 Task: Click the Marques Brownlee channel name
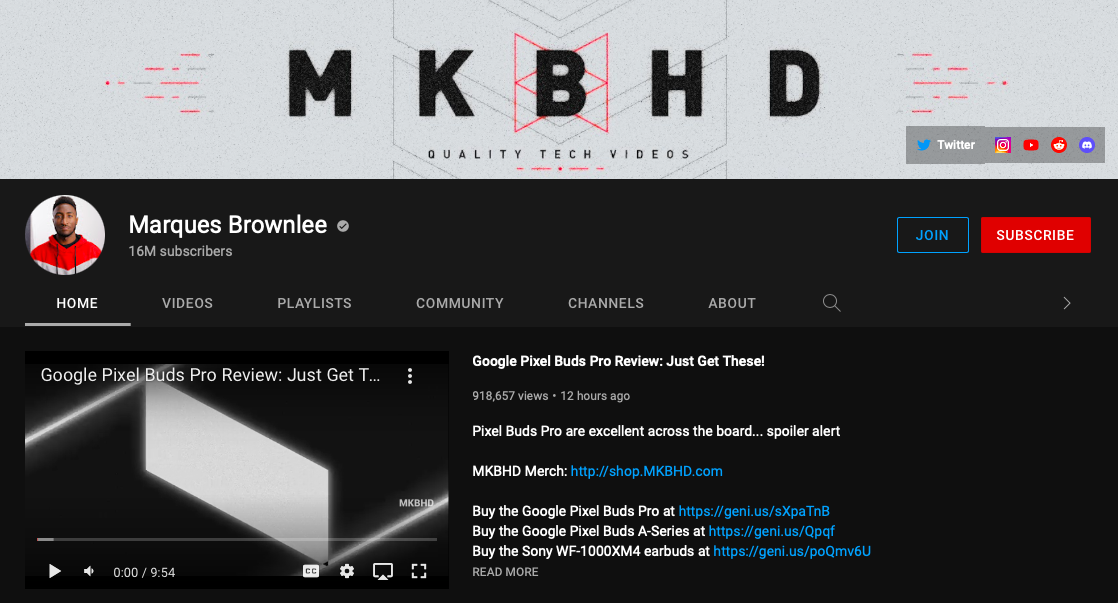[x=228, y=225]
